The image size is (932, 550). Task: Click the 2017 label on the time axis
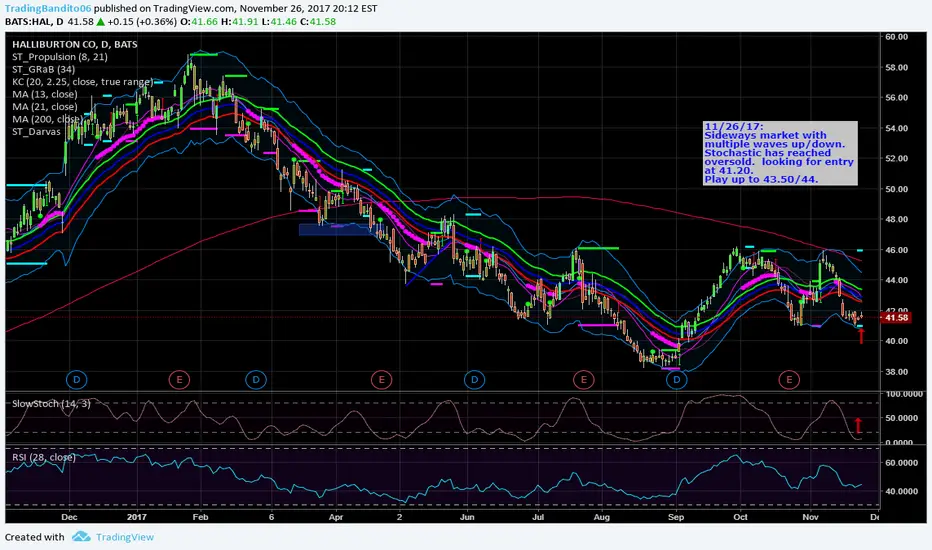137,517
